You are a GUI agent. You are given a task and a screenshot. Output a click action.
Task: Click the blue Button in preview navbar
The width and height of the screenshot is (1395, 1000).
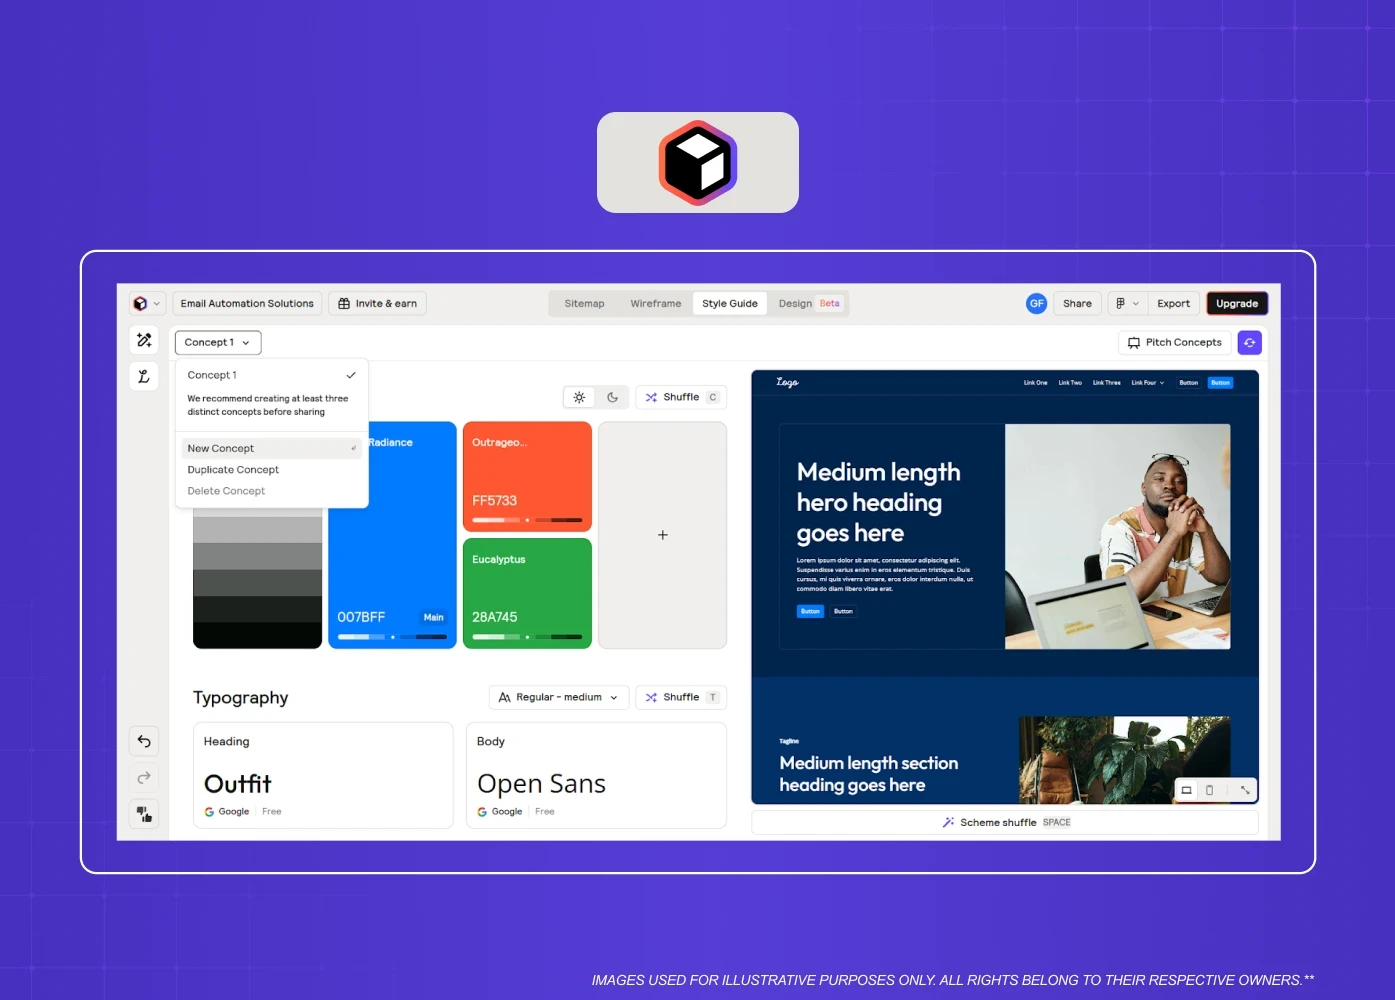(x=1220, y=382)
